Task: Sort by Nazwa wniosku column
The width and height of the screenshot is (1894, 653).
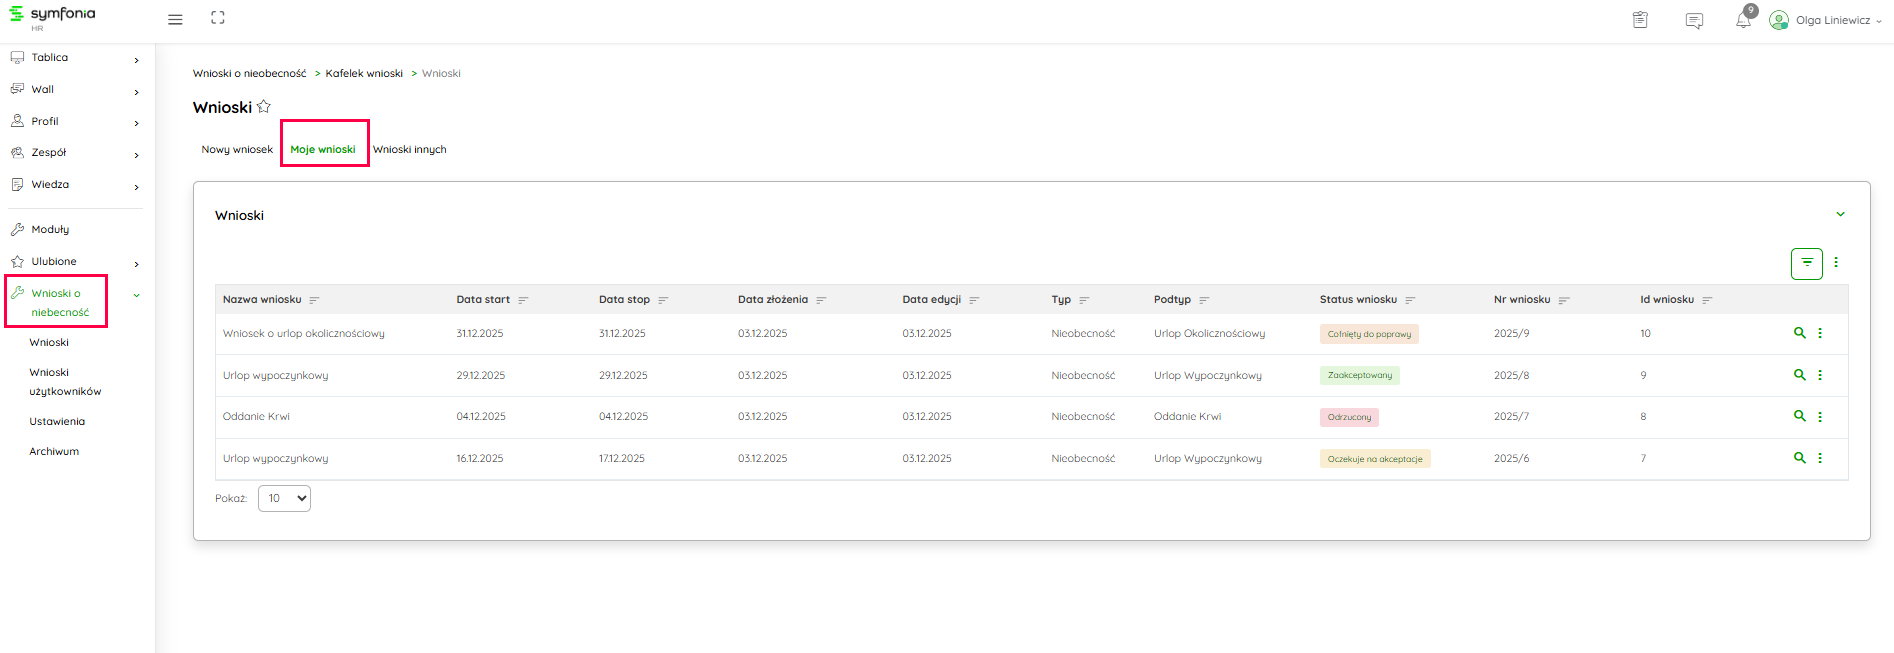Action: (314, 300)
